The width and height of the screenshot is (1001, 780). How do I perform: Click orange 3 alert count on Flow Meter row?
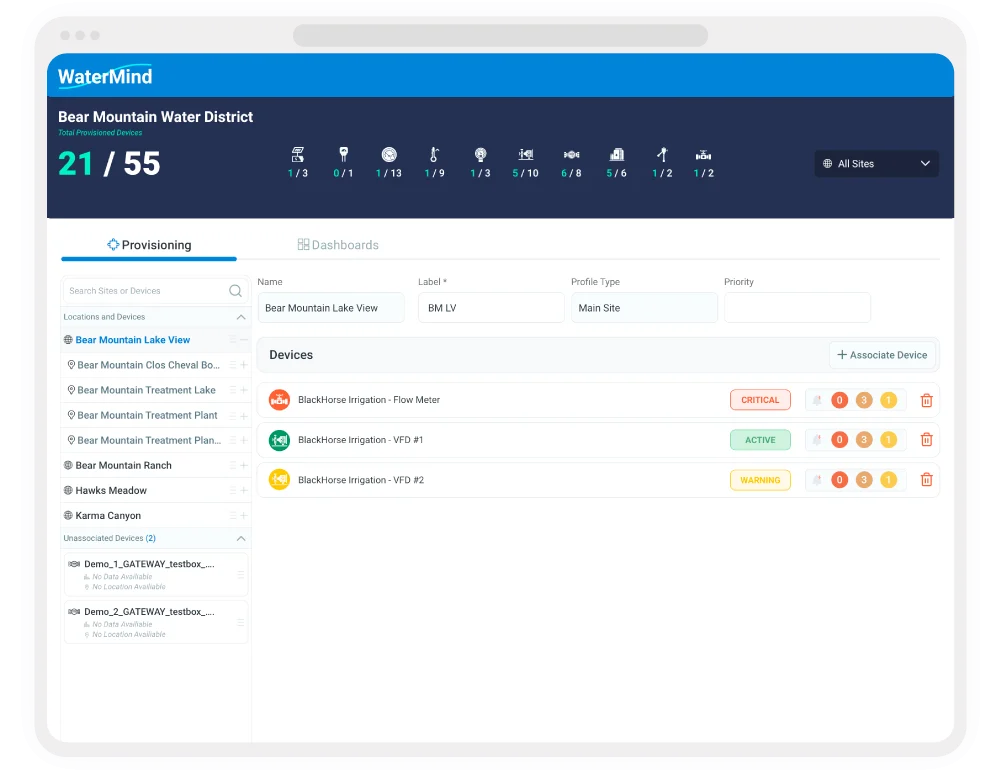(x=864, y=400)
